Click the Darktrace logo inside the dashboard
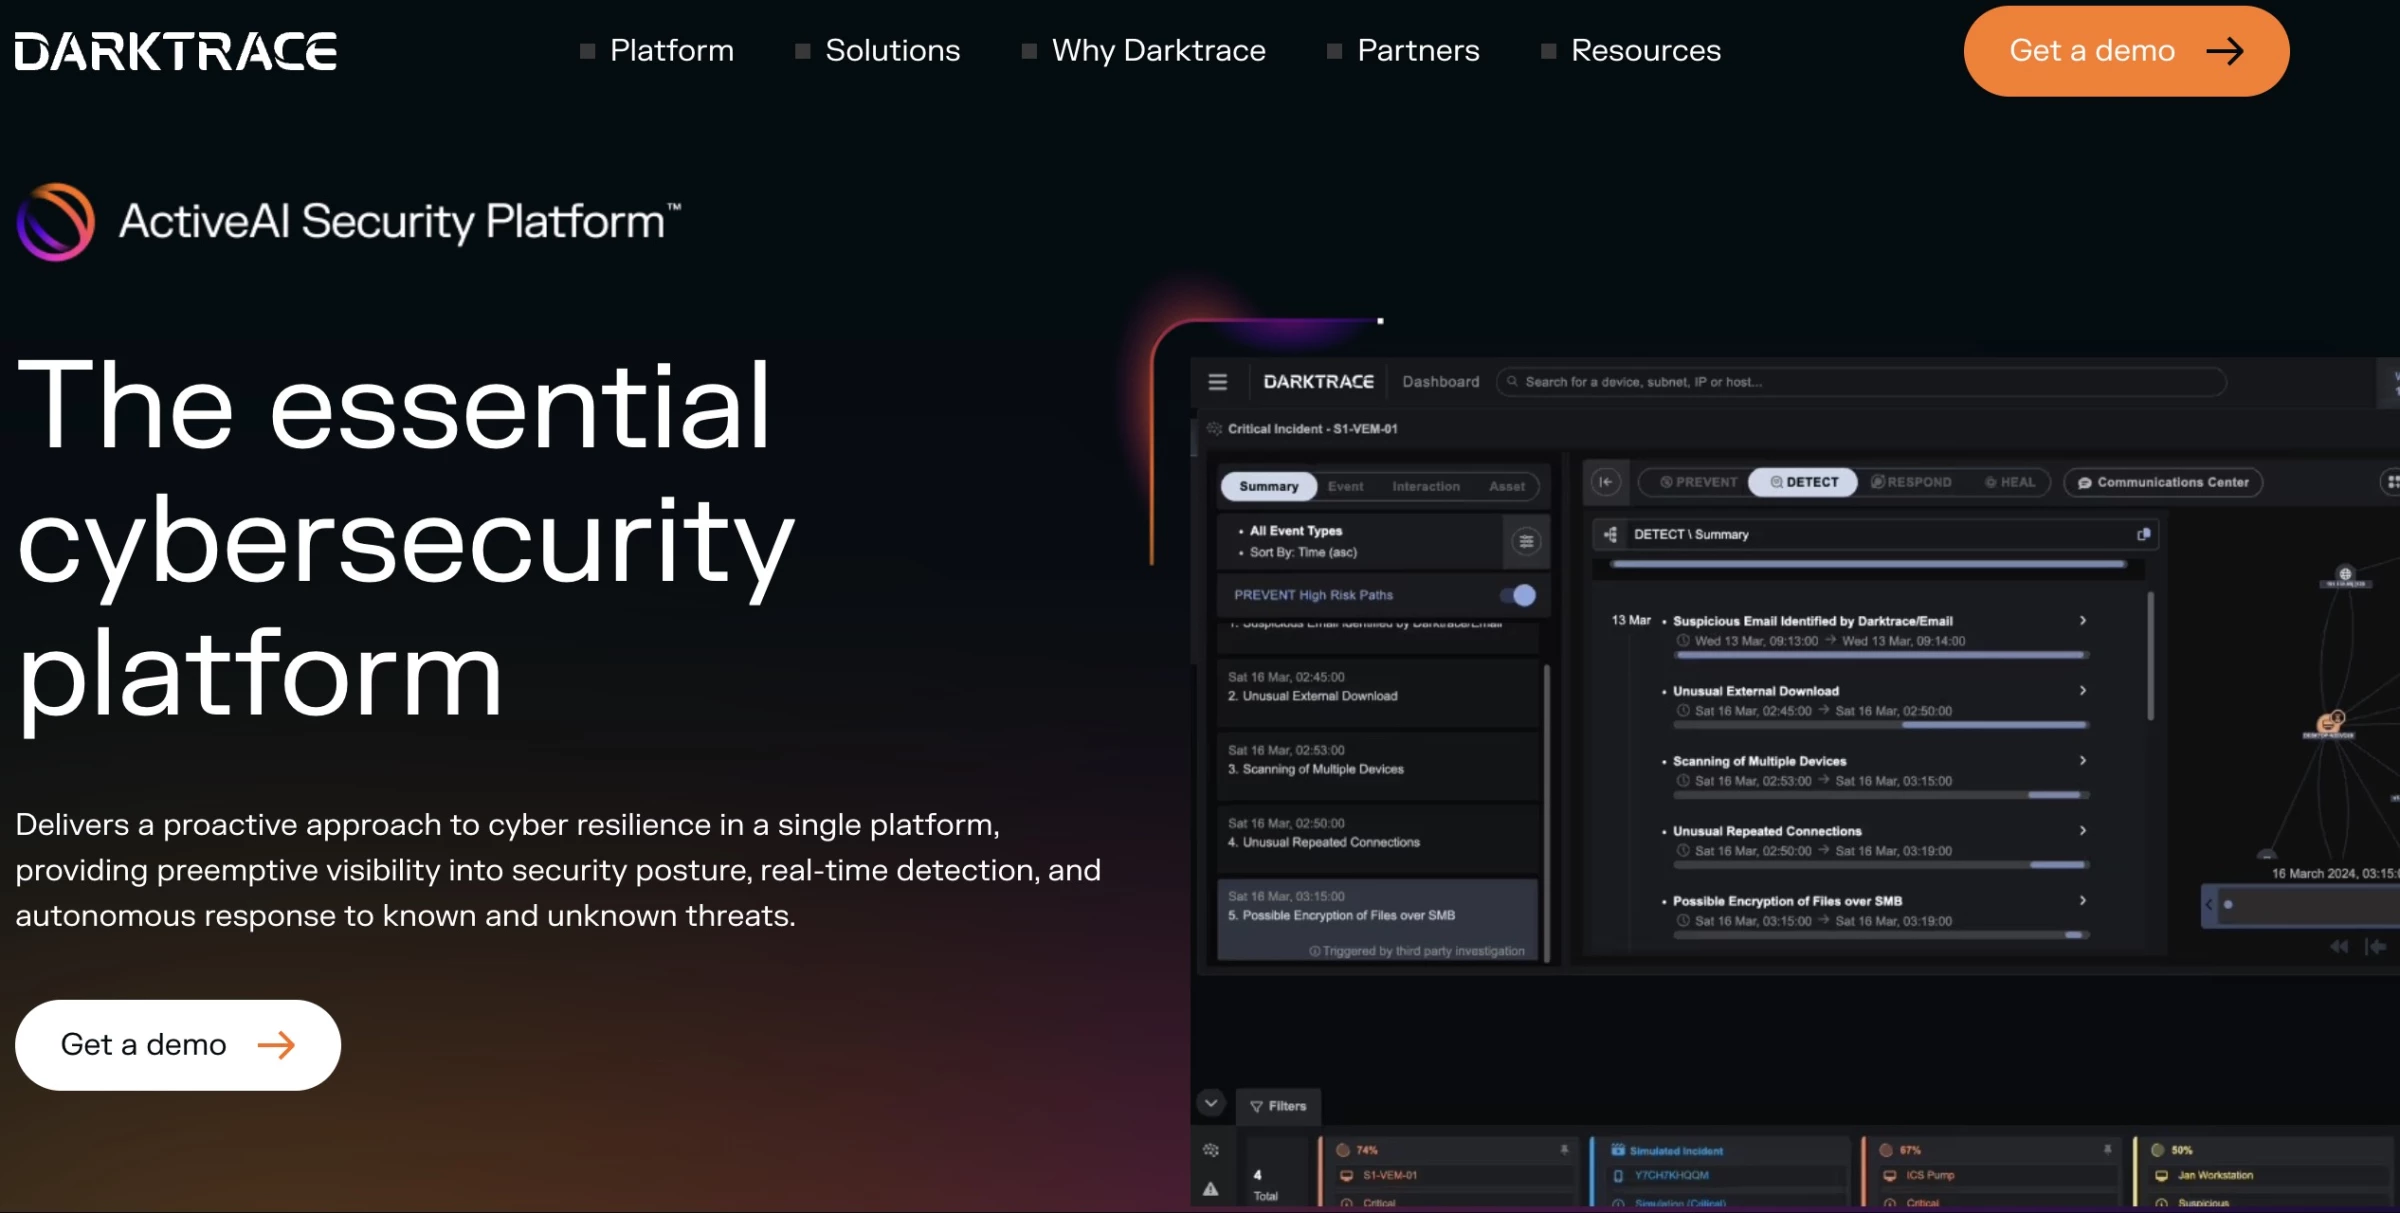 (x=1318, y=382)
